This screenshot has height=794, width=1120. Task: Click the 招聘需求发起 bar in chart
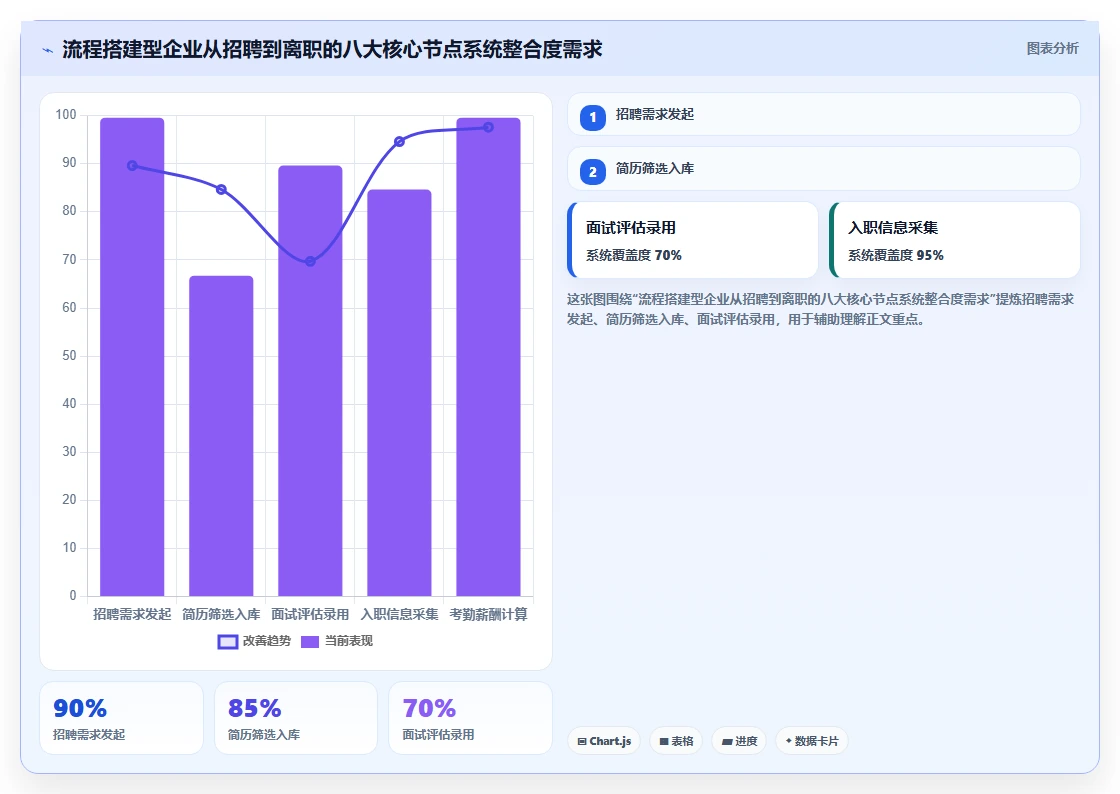132,357
